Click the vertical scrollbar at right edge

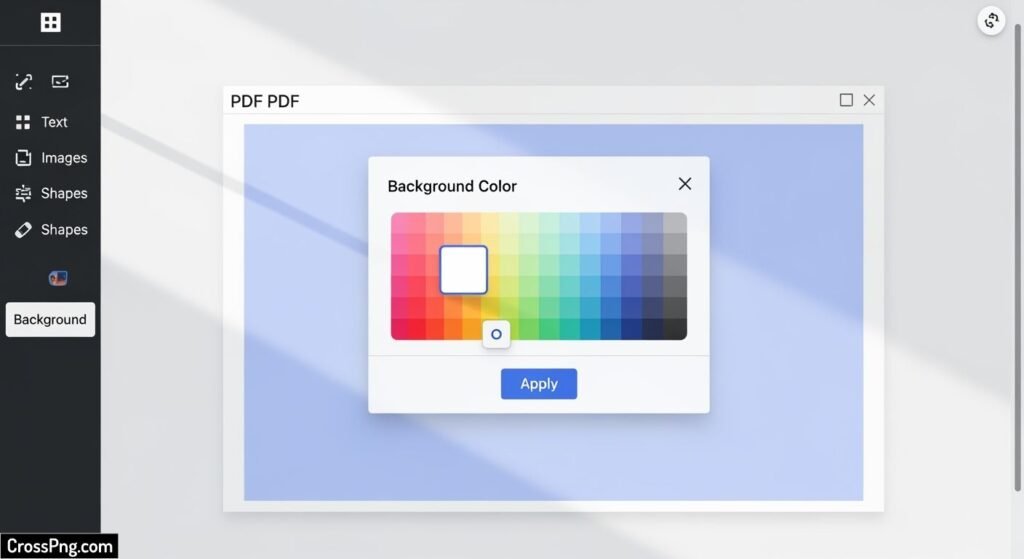pos(1017,258)
